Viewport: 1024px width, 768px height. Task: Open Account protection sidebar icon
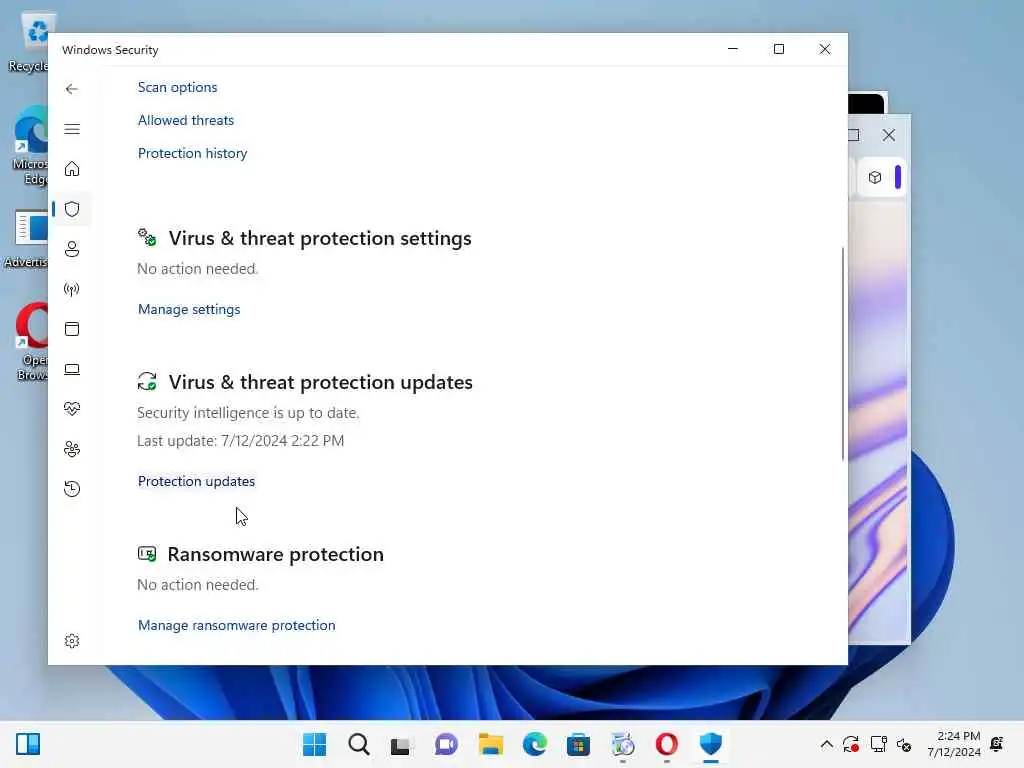[x=72, y=249]
